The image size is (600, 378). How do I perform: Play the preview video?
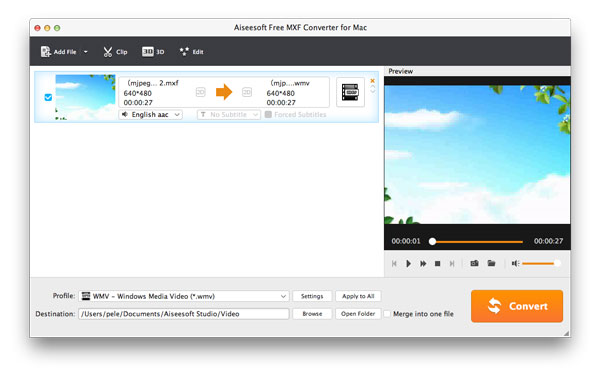point(409,264)
